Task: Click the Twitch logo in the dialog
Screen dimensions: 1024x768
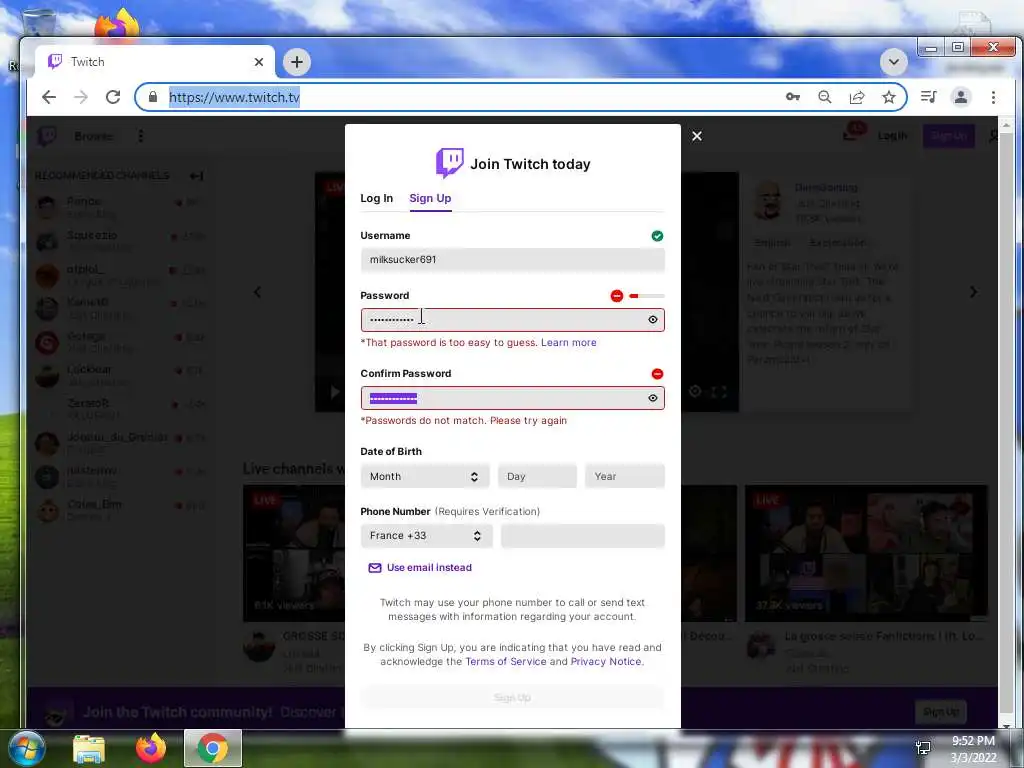Action: pos(449,163)
